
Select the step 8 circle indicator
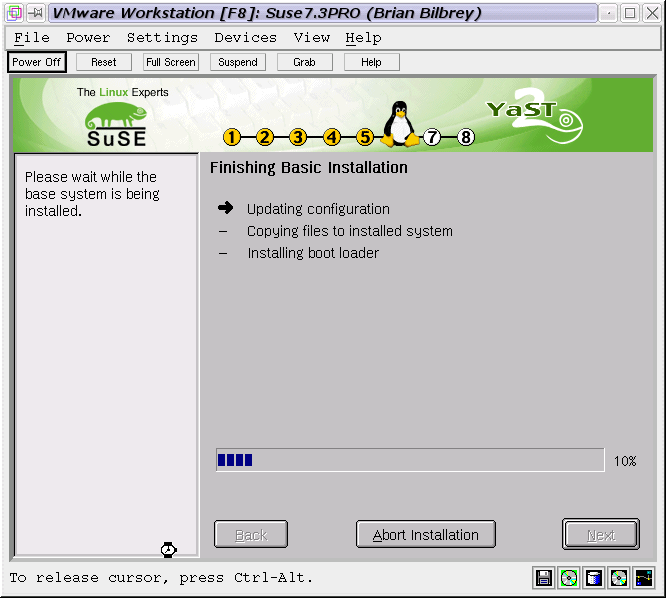pyautogui.click(x=466, y=137)
